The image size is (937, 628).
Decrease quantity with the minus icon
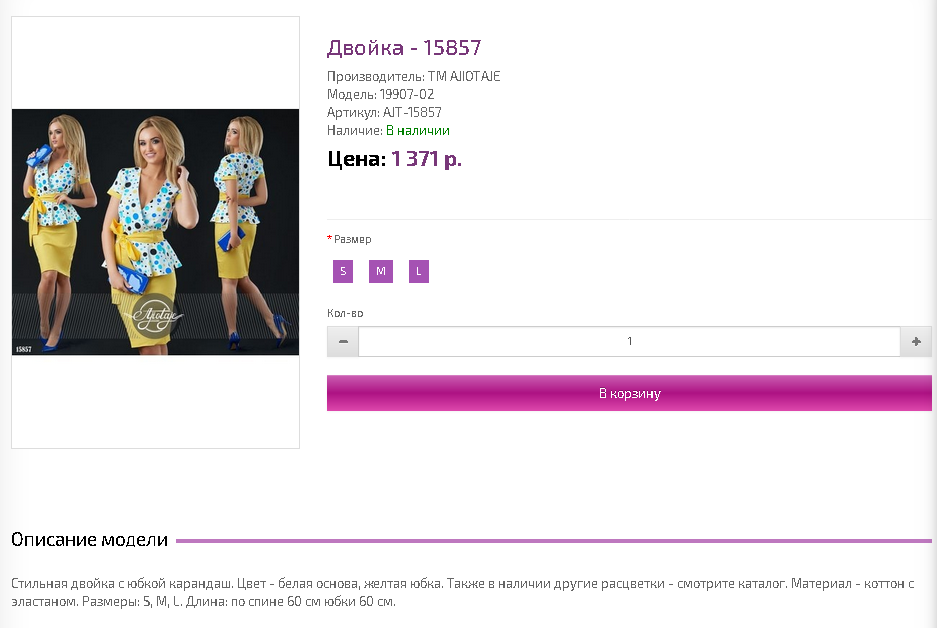343,342
